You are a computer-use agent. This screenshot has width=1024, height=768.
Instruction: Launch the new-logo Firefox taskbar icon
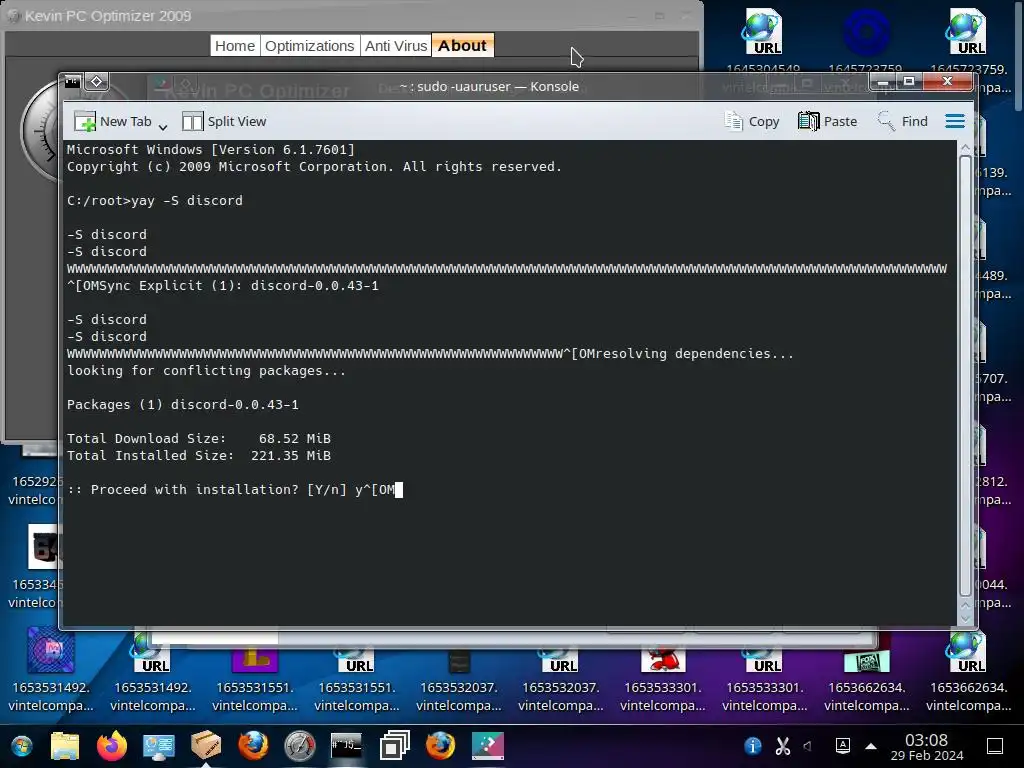pyautogui.click(x=112, y=746)
